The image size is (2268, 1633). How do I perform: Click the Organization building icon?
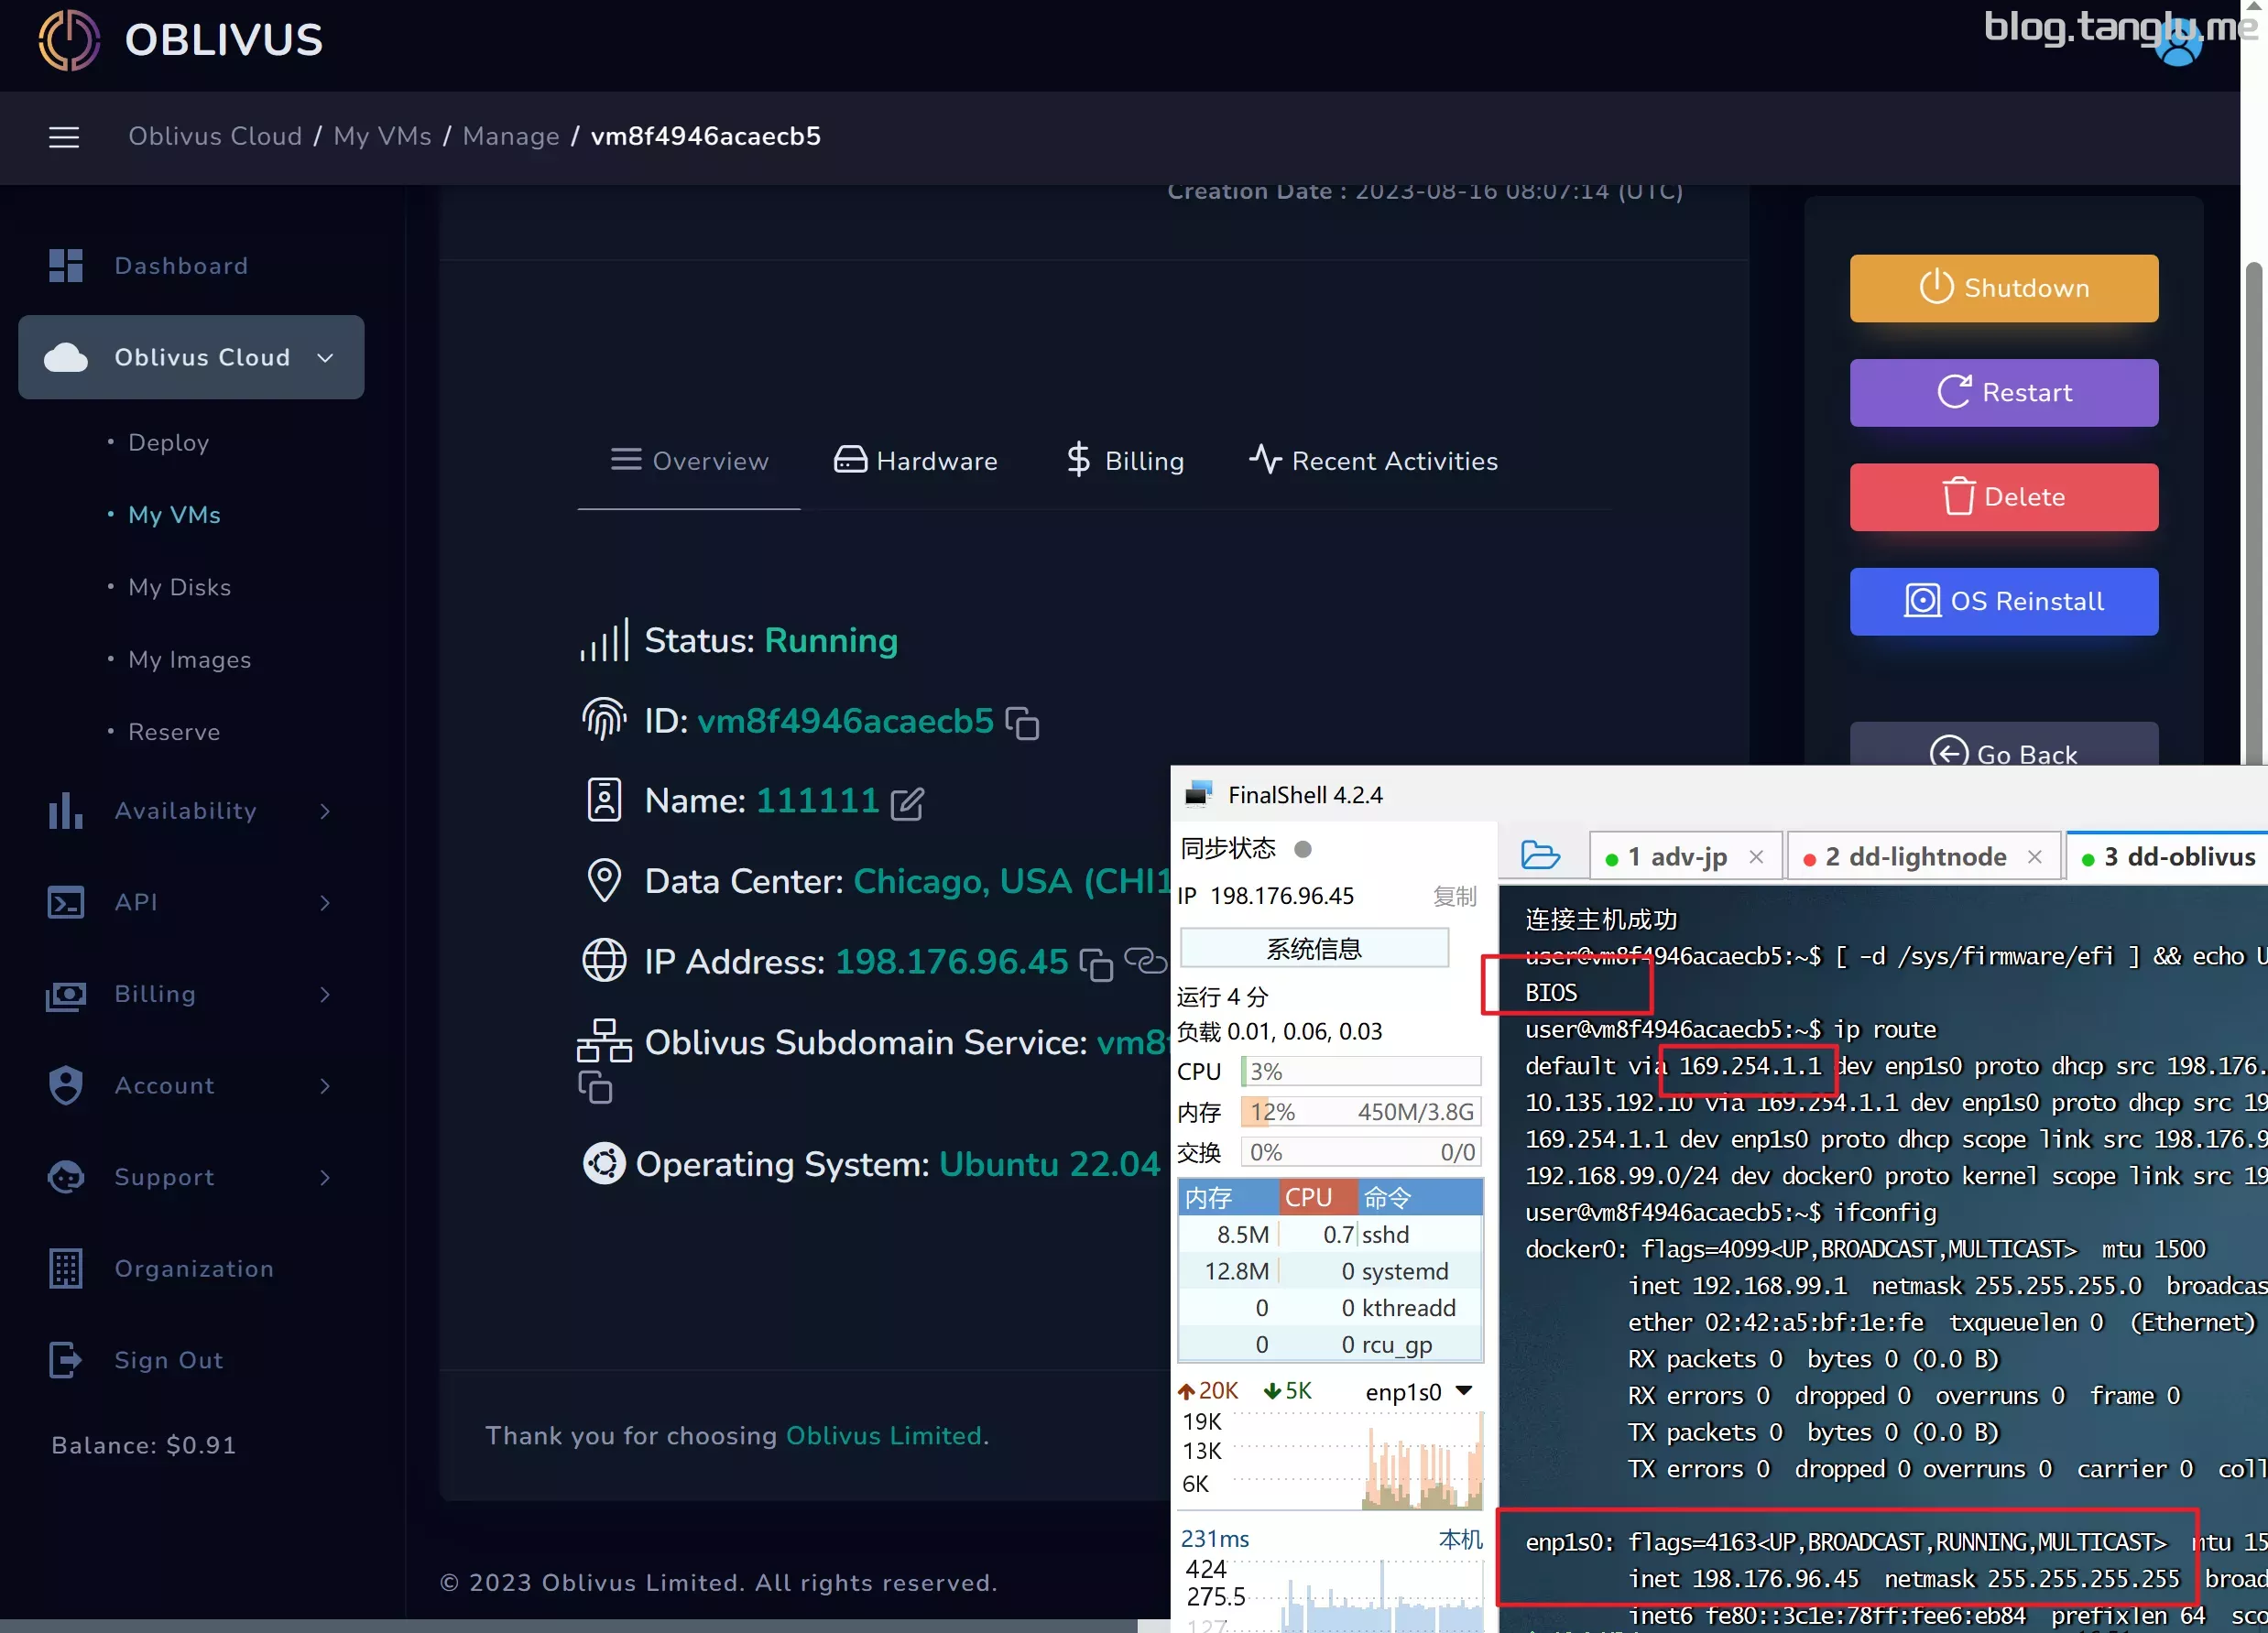tap(66, 1268)
